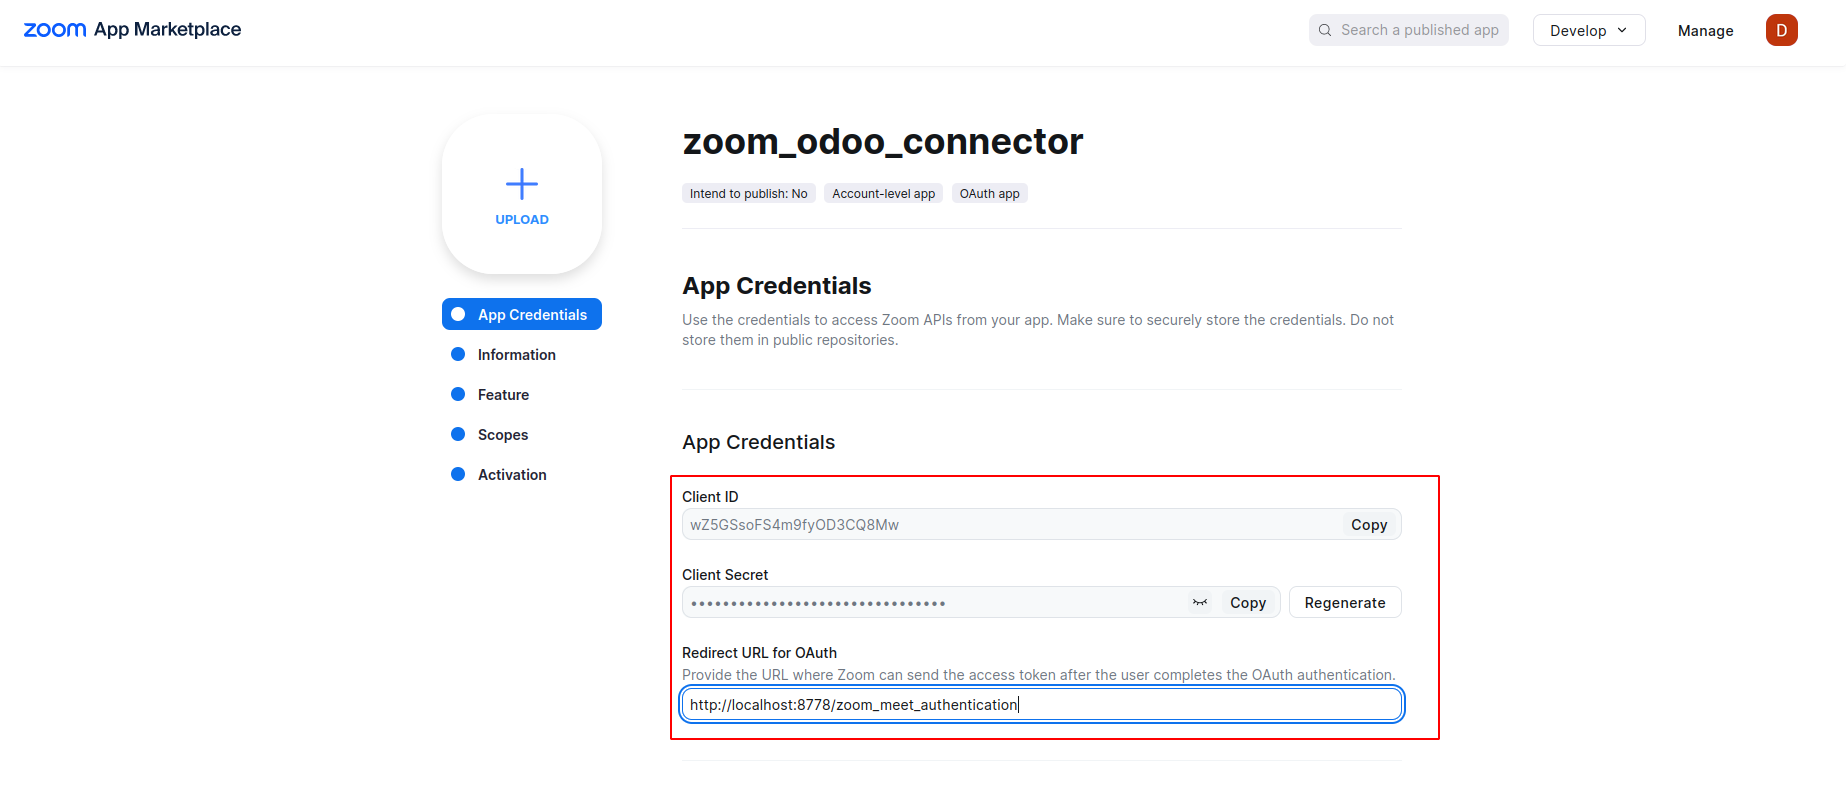
Task: Click Manage in the top bar
Action: (x=1705, y=31)
